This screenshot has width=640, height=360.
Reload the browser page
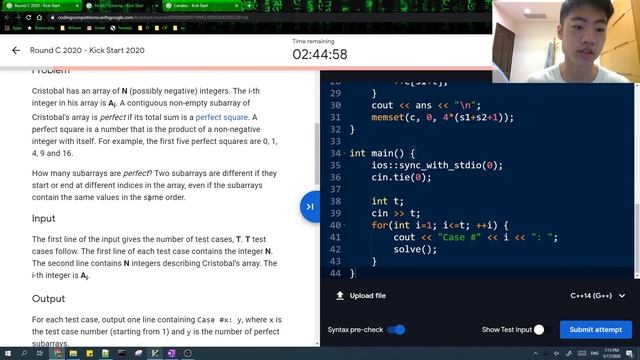click(28, 18)
